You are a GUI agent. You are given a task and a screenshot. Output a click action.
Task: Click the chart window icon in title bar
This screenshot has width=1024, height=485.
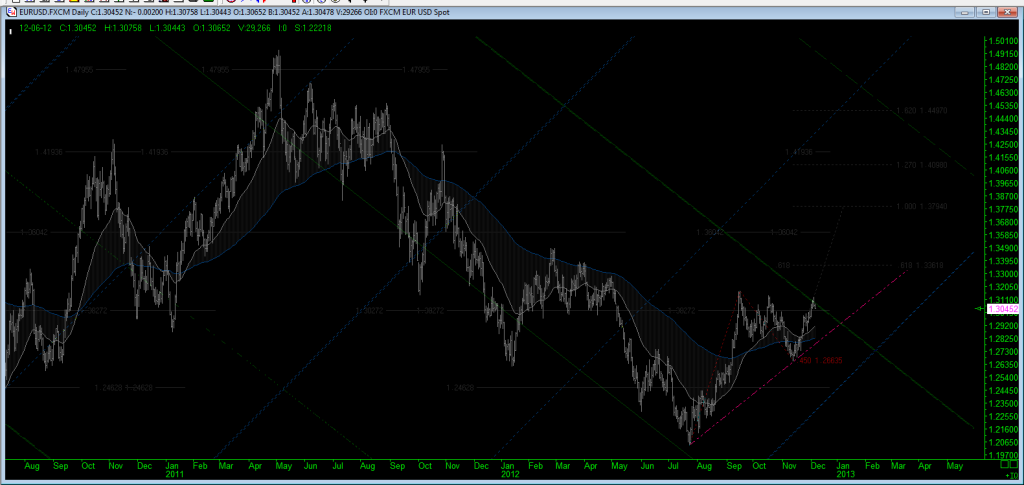(9, 14)
